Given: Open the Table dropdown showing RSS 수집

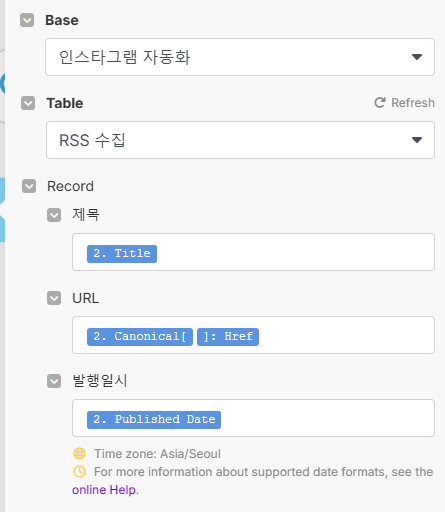Looking at the screenshot, I should click(240, 140).
